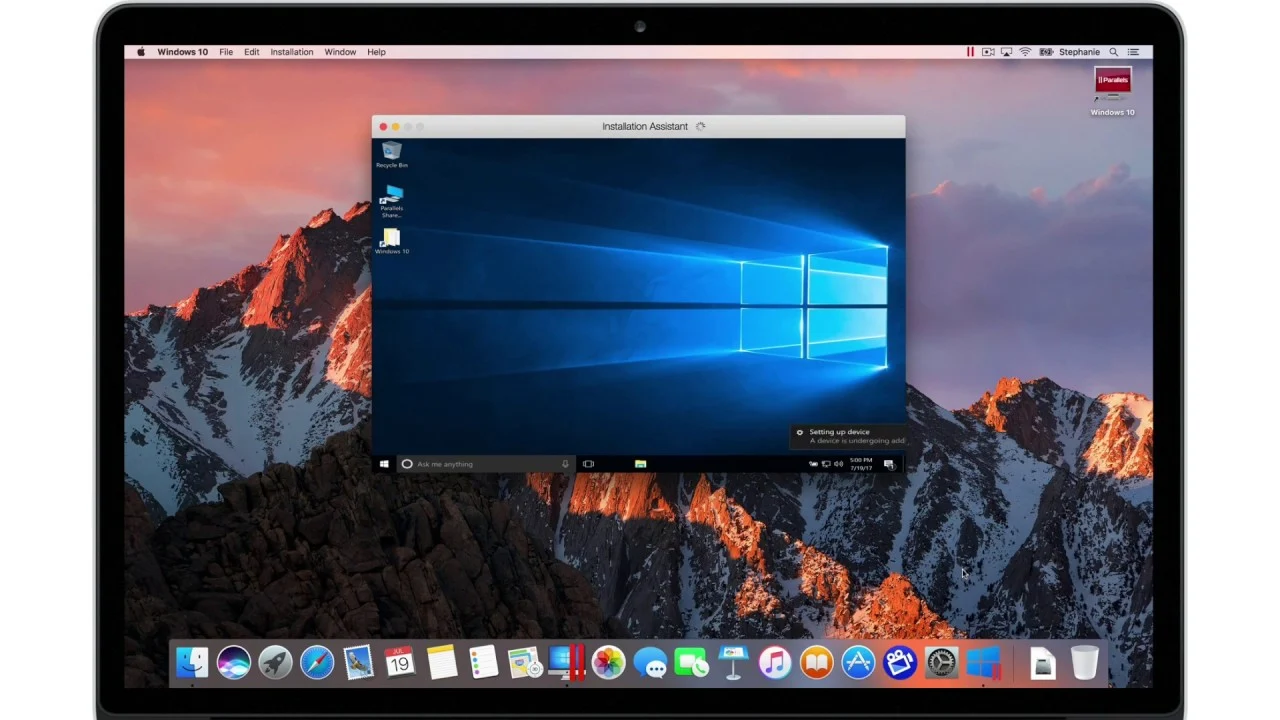Open the Windows Start button

coord(384,464)
